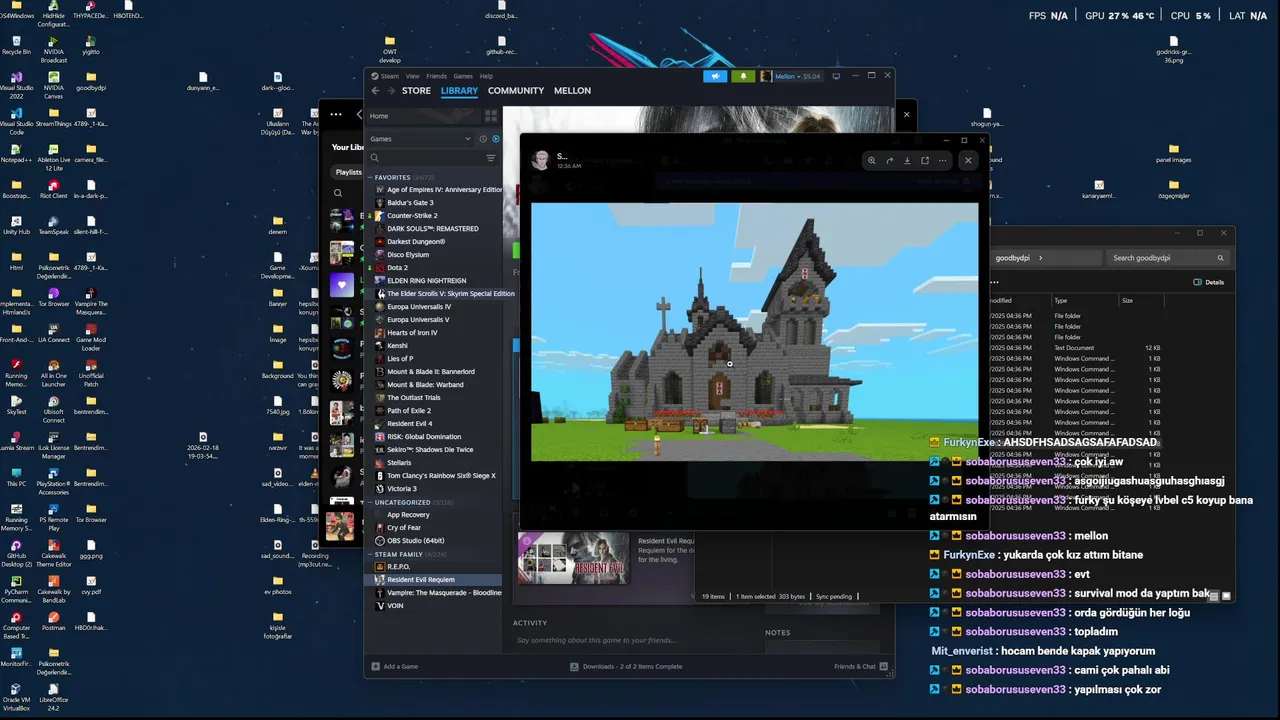
Task: Click Search goodbydpi field in Explorer
Action: pyautogui.click(x=1166, y=258)
